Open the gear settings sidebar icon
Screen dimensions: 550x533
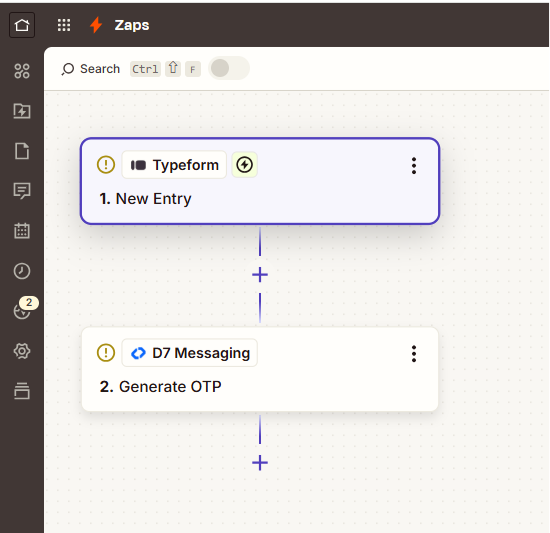[22, 351]
